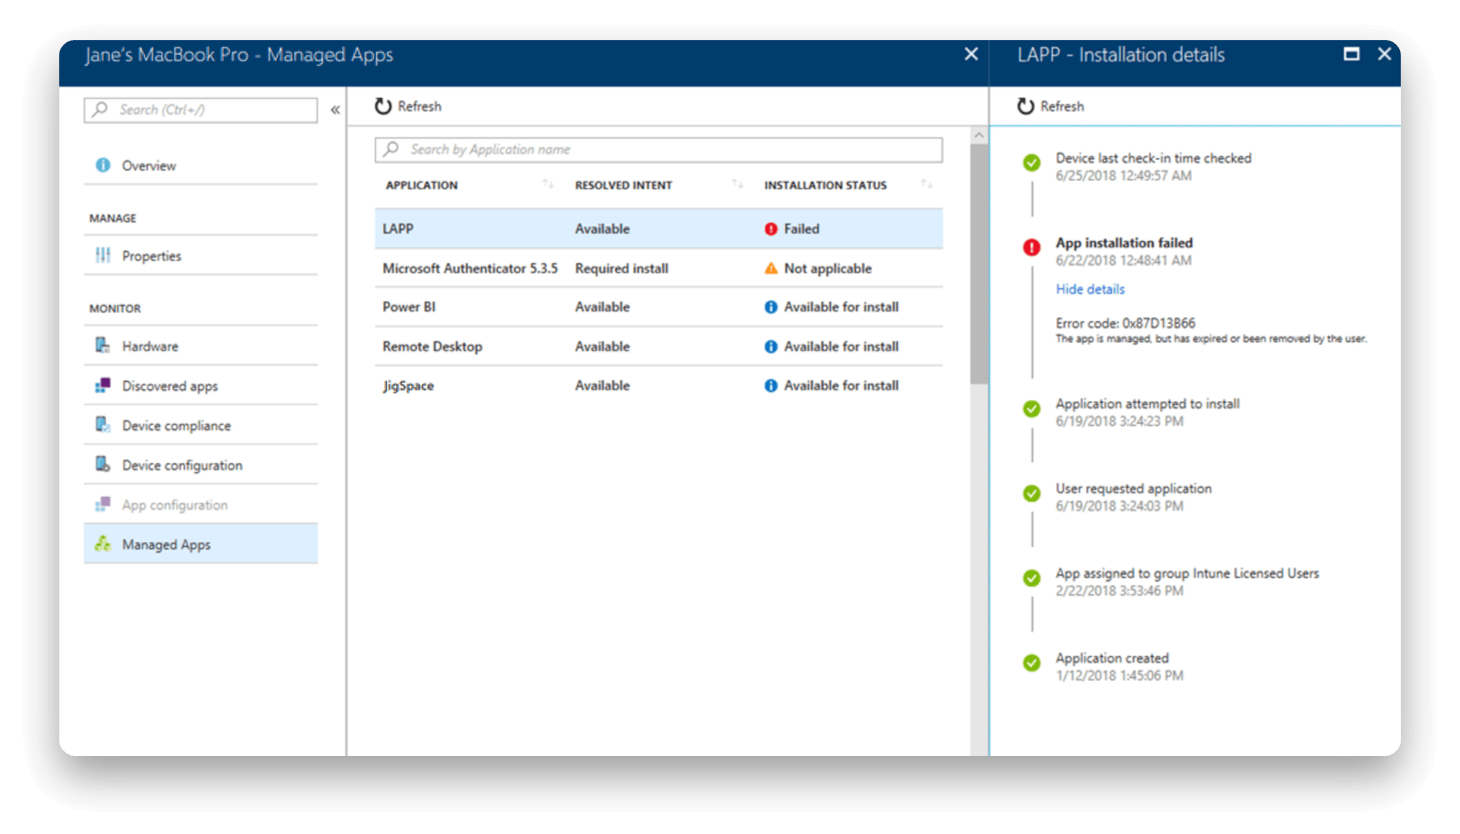Click the orange warning icon beside Not applicable
The image size is (1460, 834).
coord(771,268)
